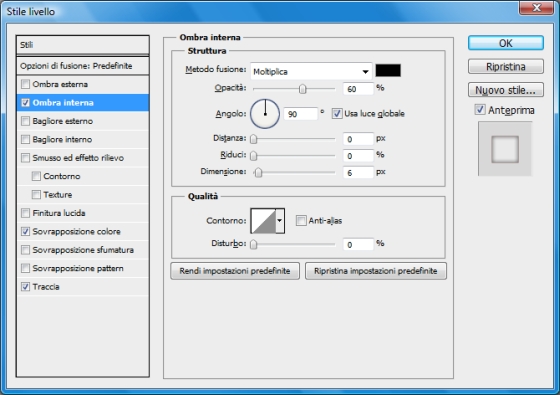Enable the Finitura lucida checkbox

pos(25,213)
